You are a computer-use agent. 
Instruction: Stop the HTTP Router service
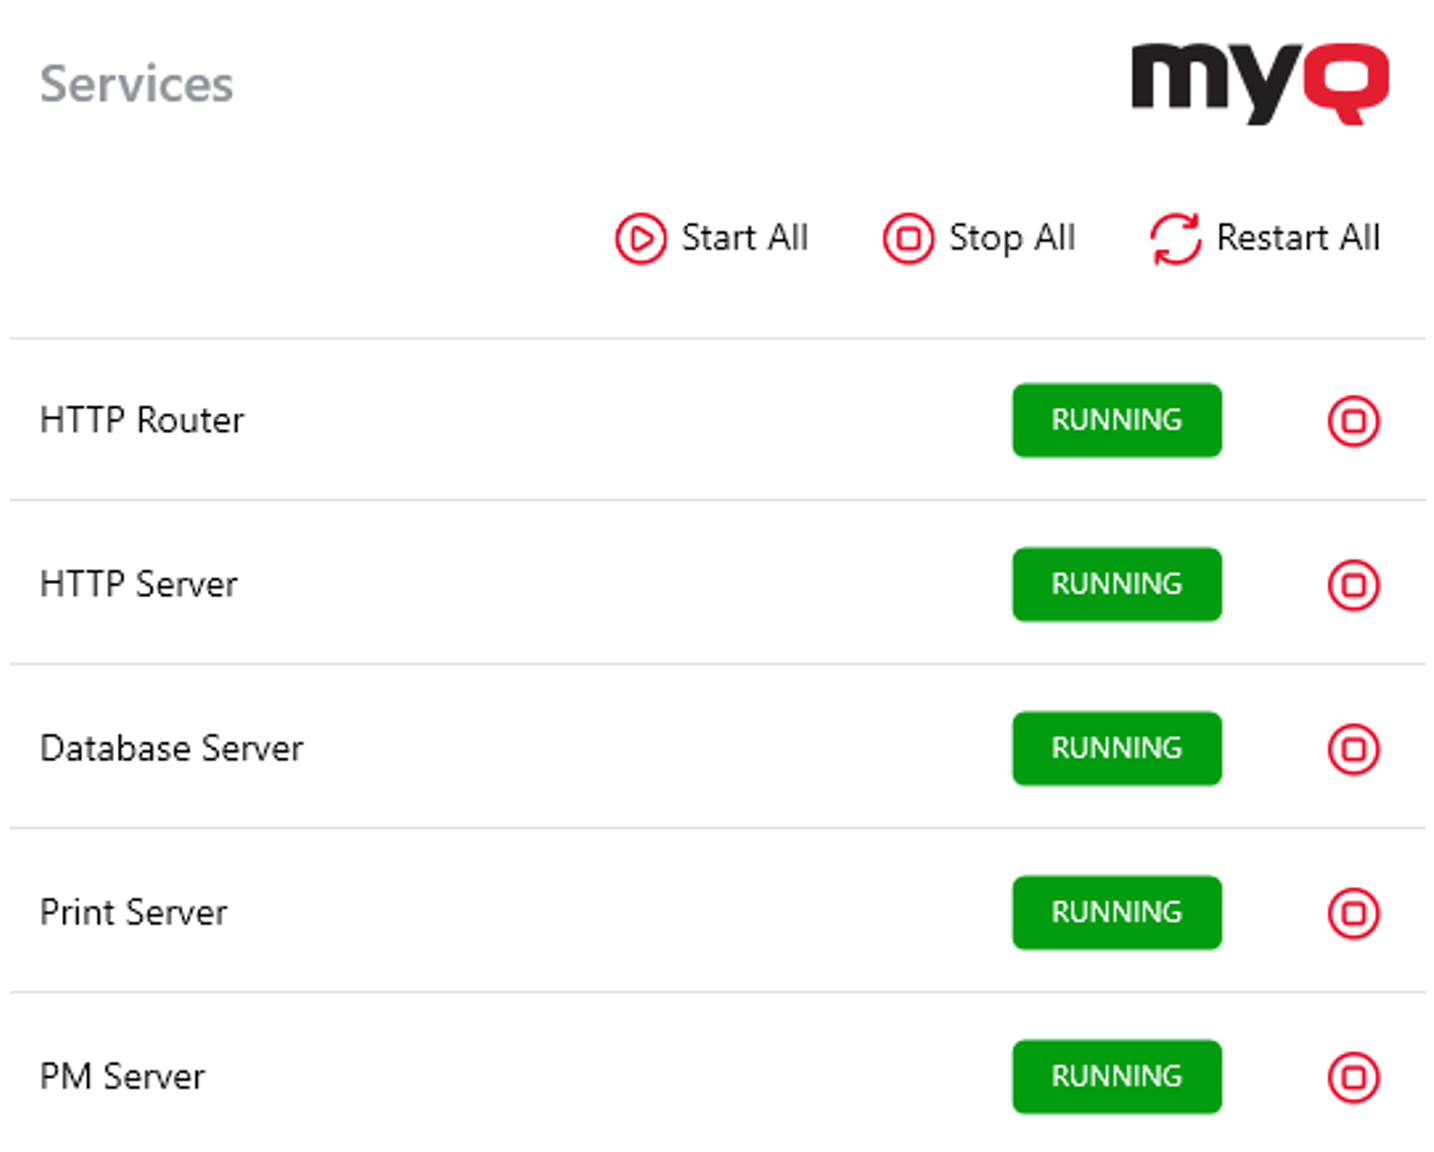coord(1353,421)
